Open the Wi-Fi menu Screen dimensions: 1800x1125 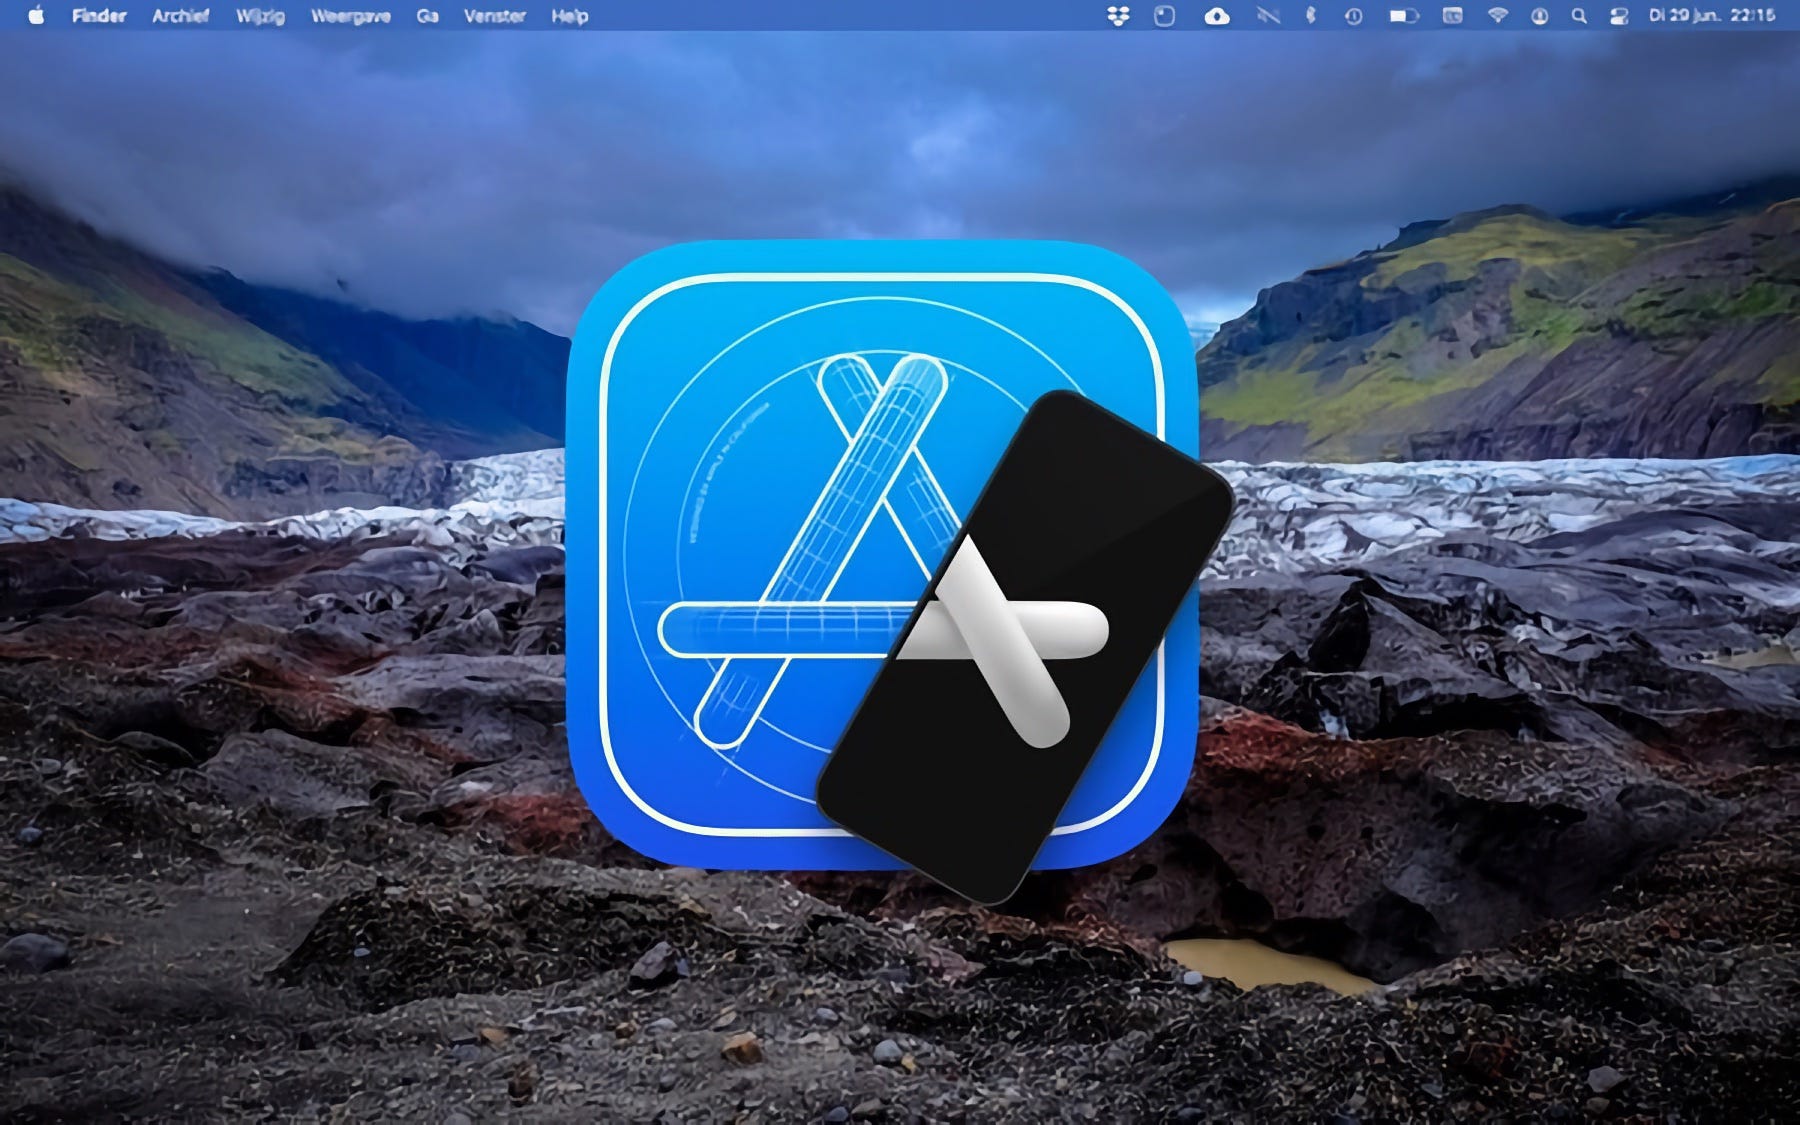click(x=1497, y=16)
